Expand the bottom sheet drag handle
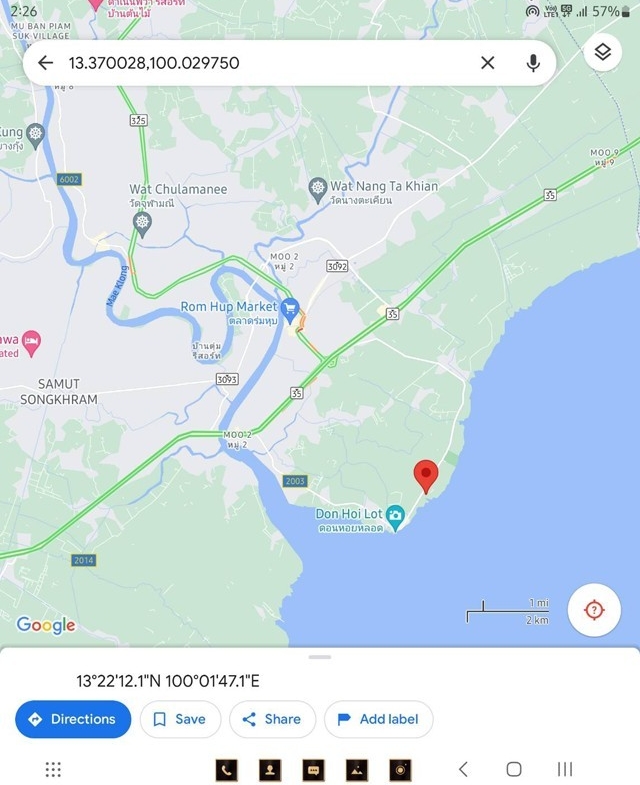Viewport: 640px width, 785px height. [x=319, y=657]
